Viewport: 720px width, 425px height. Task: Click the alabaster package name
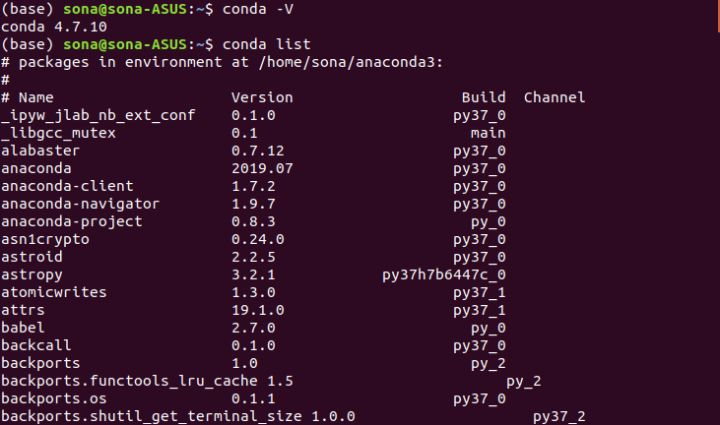point(40,151)
